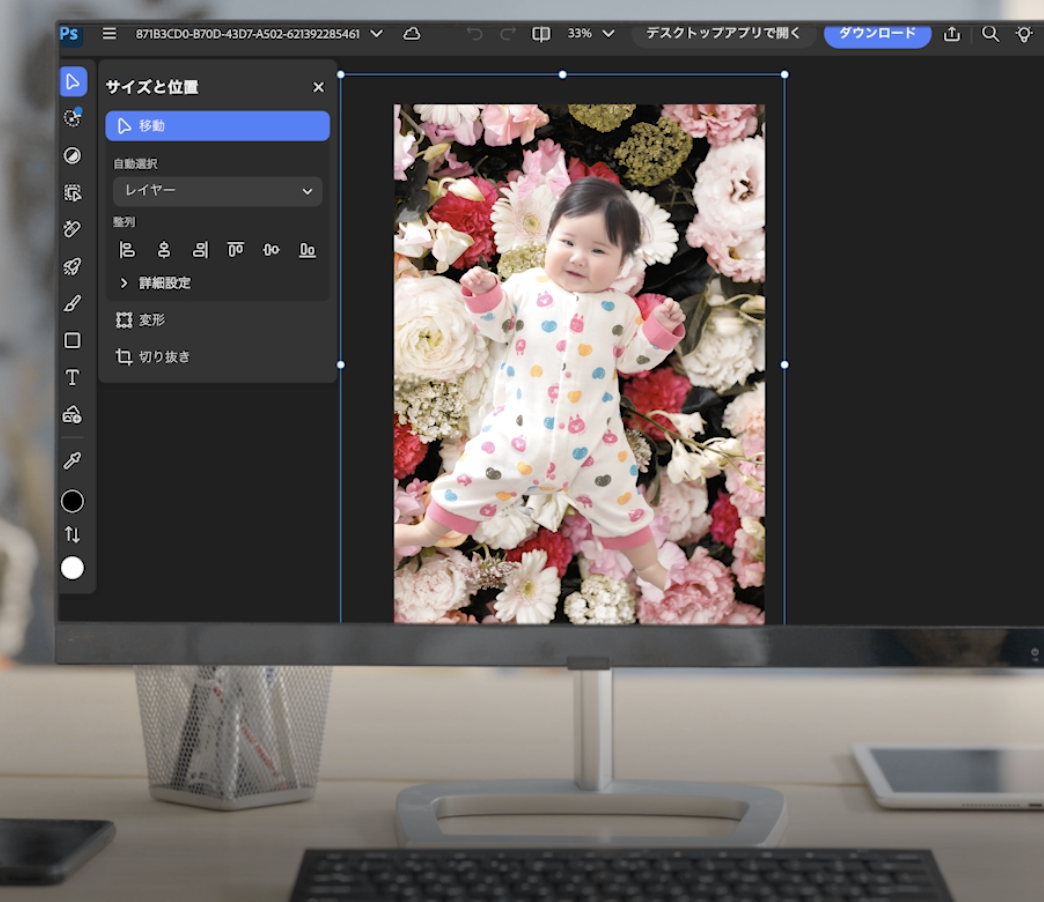Image resolution: width=1044 pixels, height=902 pixels.
Task: Select the Adjustments half-circle tool
Action: [x=72, y=155]
